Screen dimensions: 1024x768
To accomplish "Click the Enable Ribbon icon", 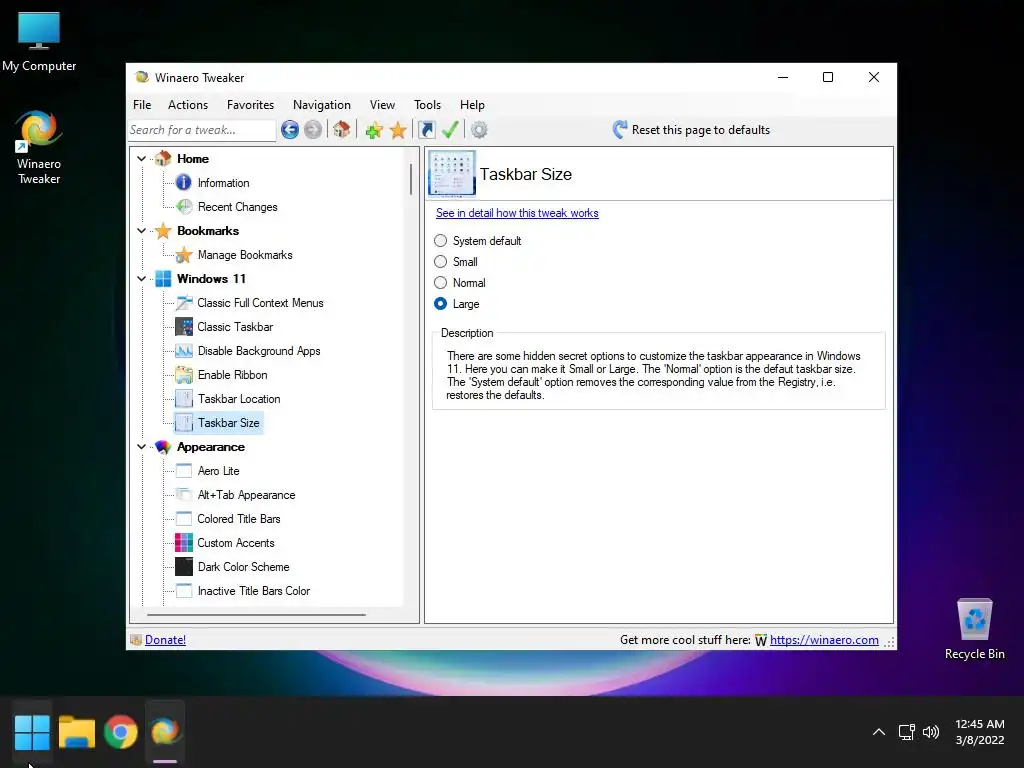I will click(x=184, y=375).
